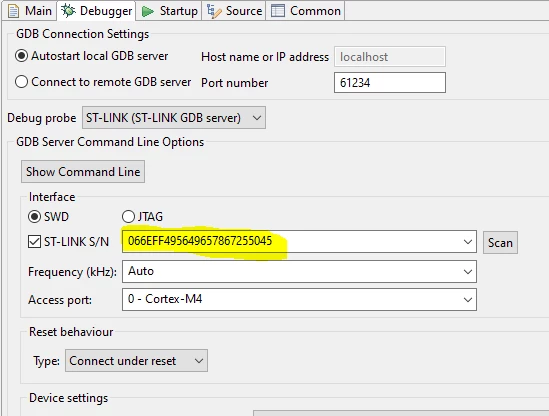Expand the ST-LINK serial number dropdown
Image resolution: width=549 pixels, height=416 pixels.
click(x=467, y=242)
